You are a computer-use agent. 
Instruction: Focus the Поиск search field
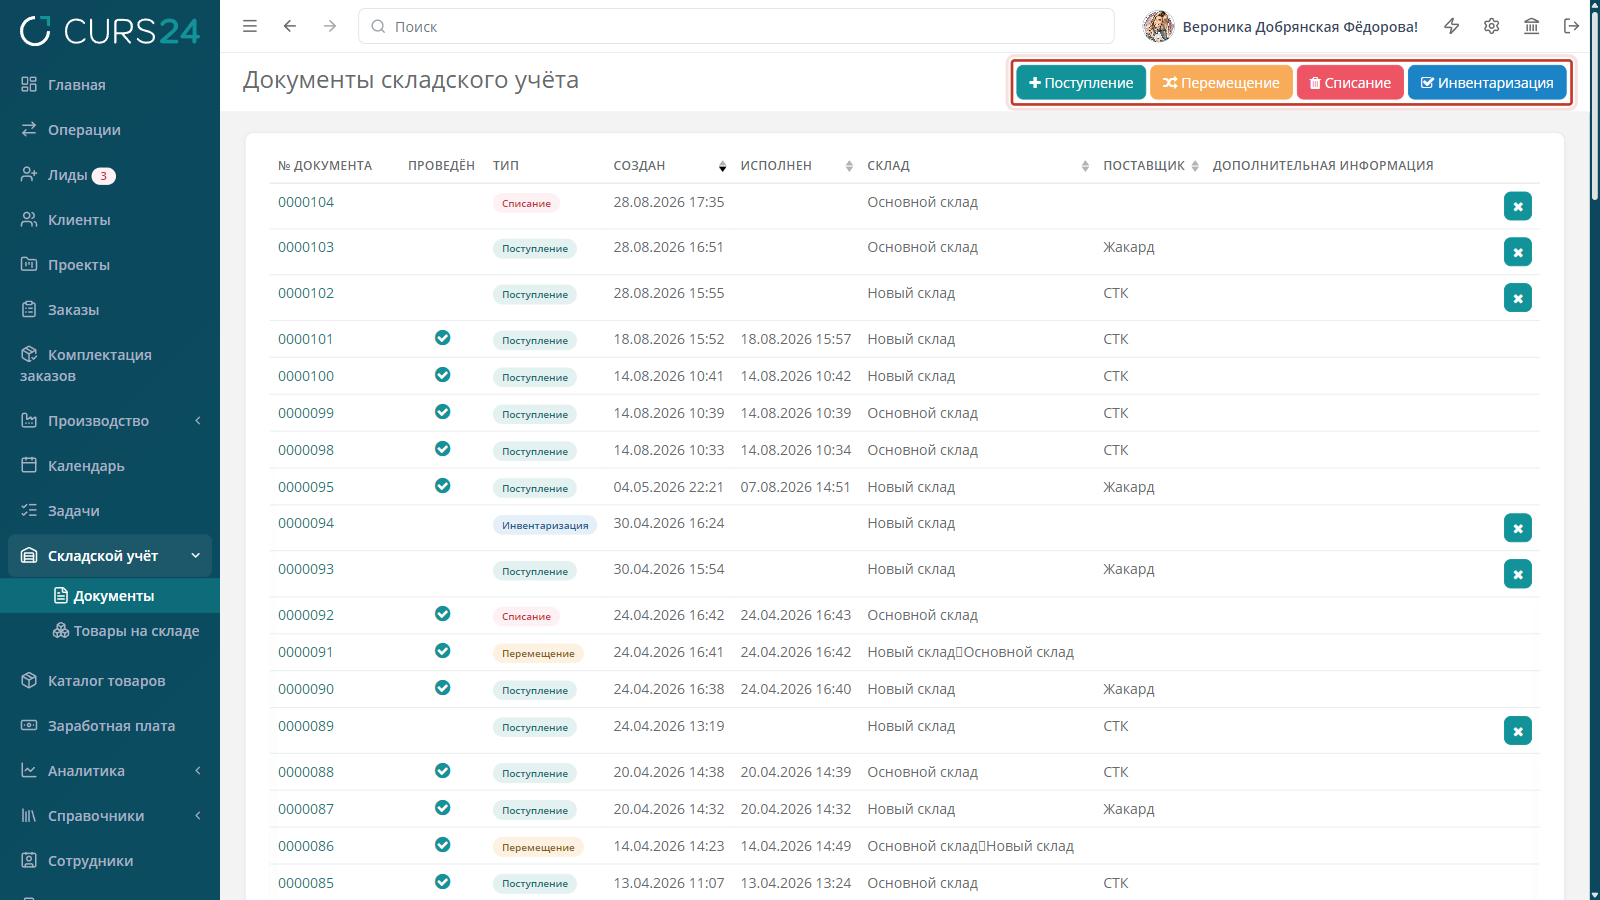point(736,26)
